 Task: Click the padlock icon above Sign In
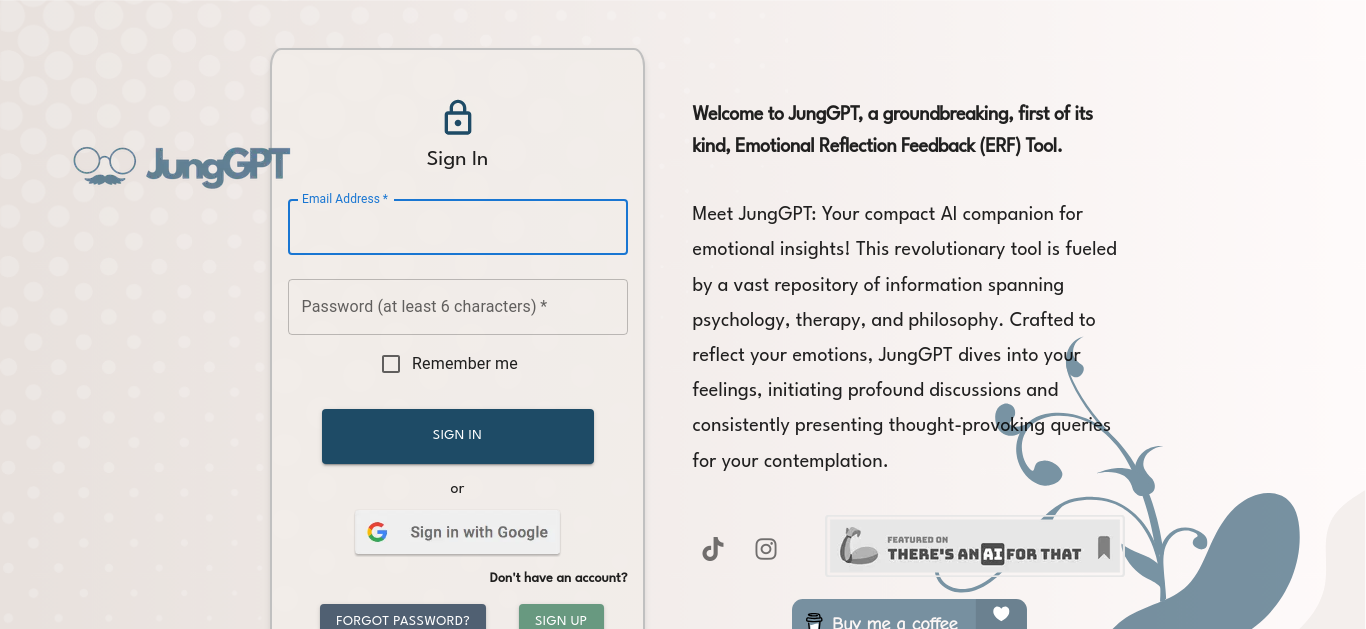(457, 118)
